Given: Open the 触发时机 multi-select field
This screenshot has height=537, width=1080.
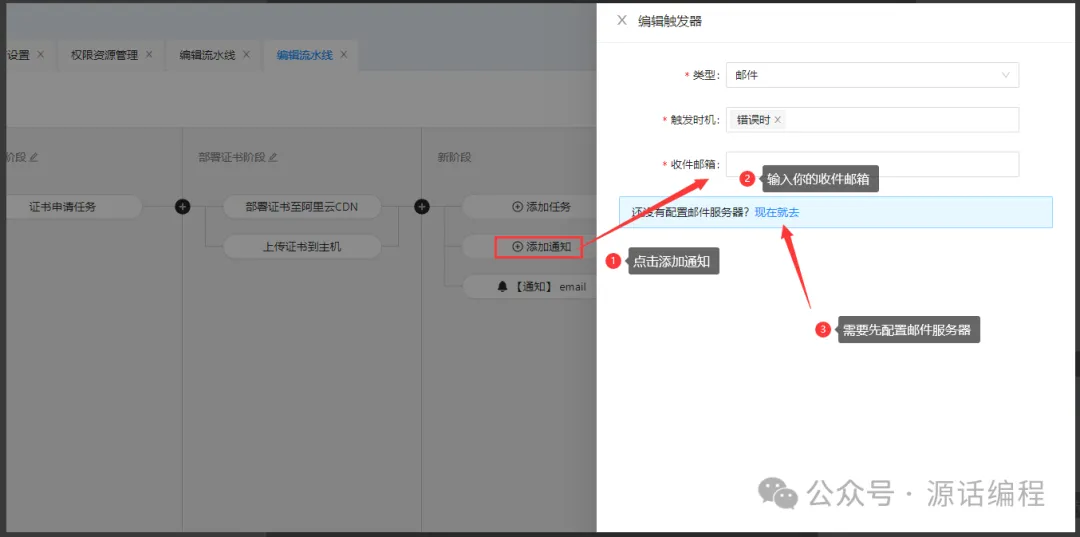Looking at the screenshot, I should tap(900, 120).
